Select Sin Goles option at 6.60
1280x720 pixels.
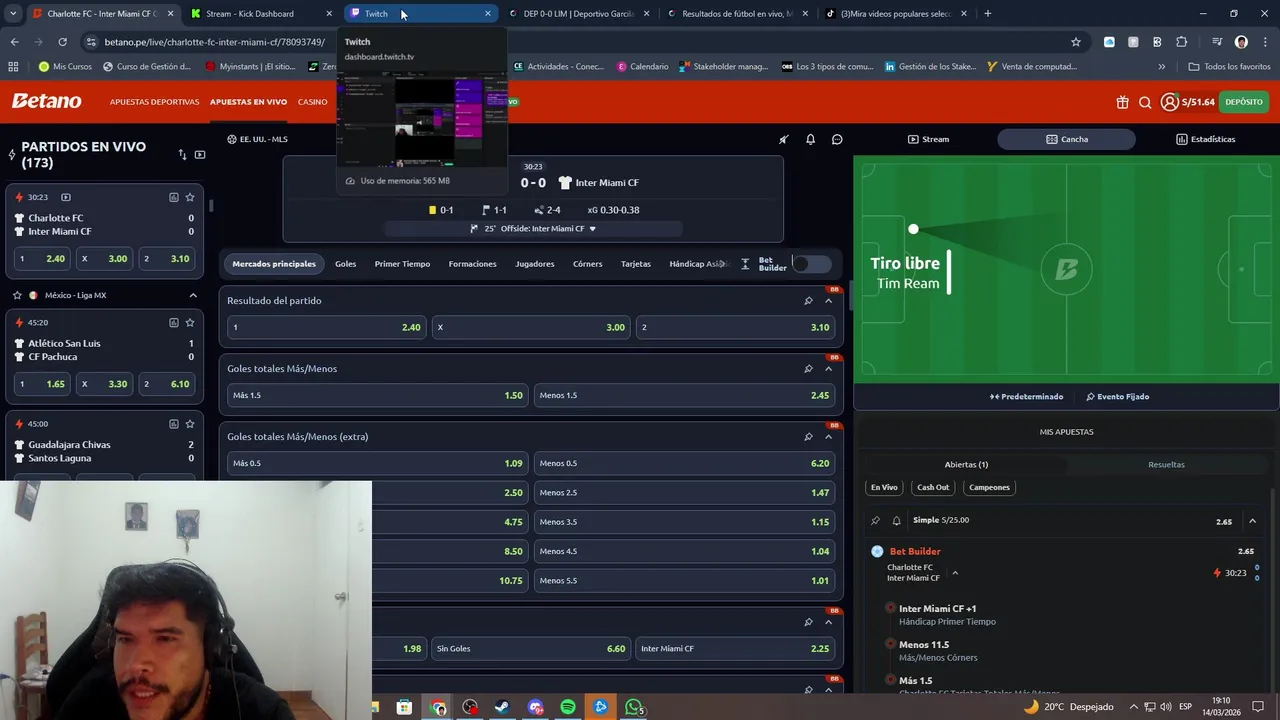[x=530, y=648]
